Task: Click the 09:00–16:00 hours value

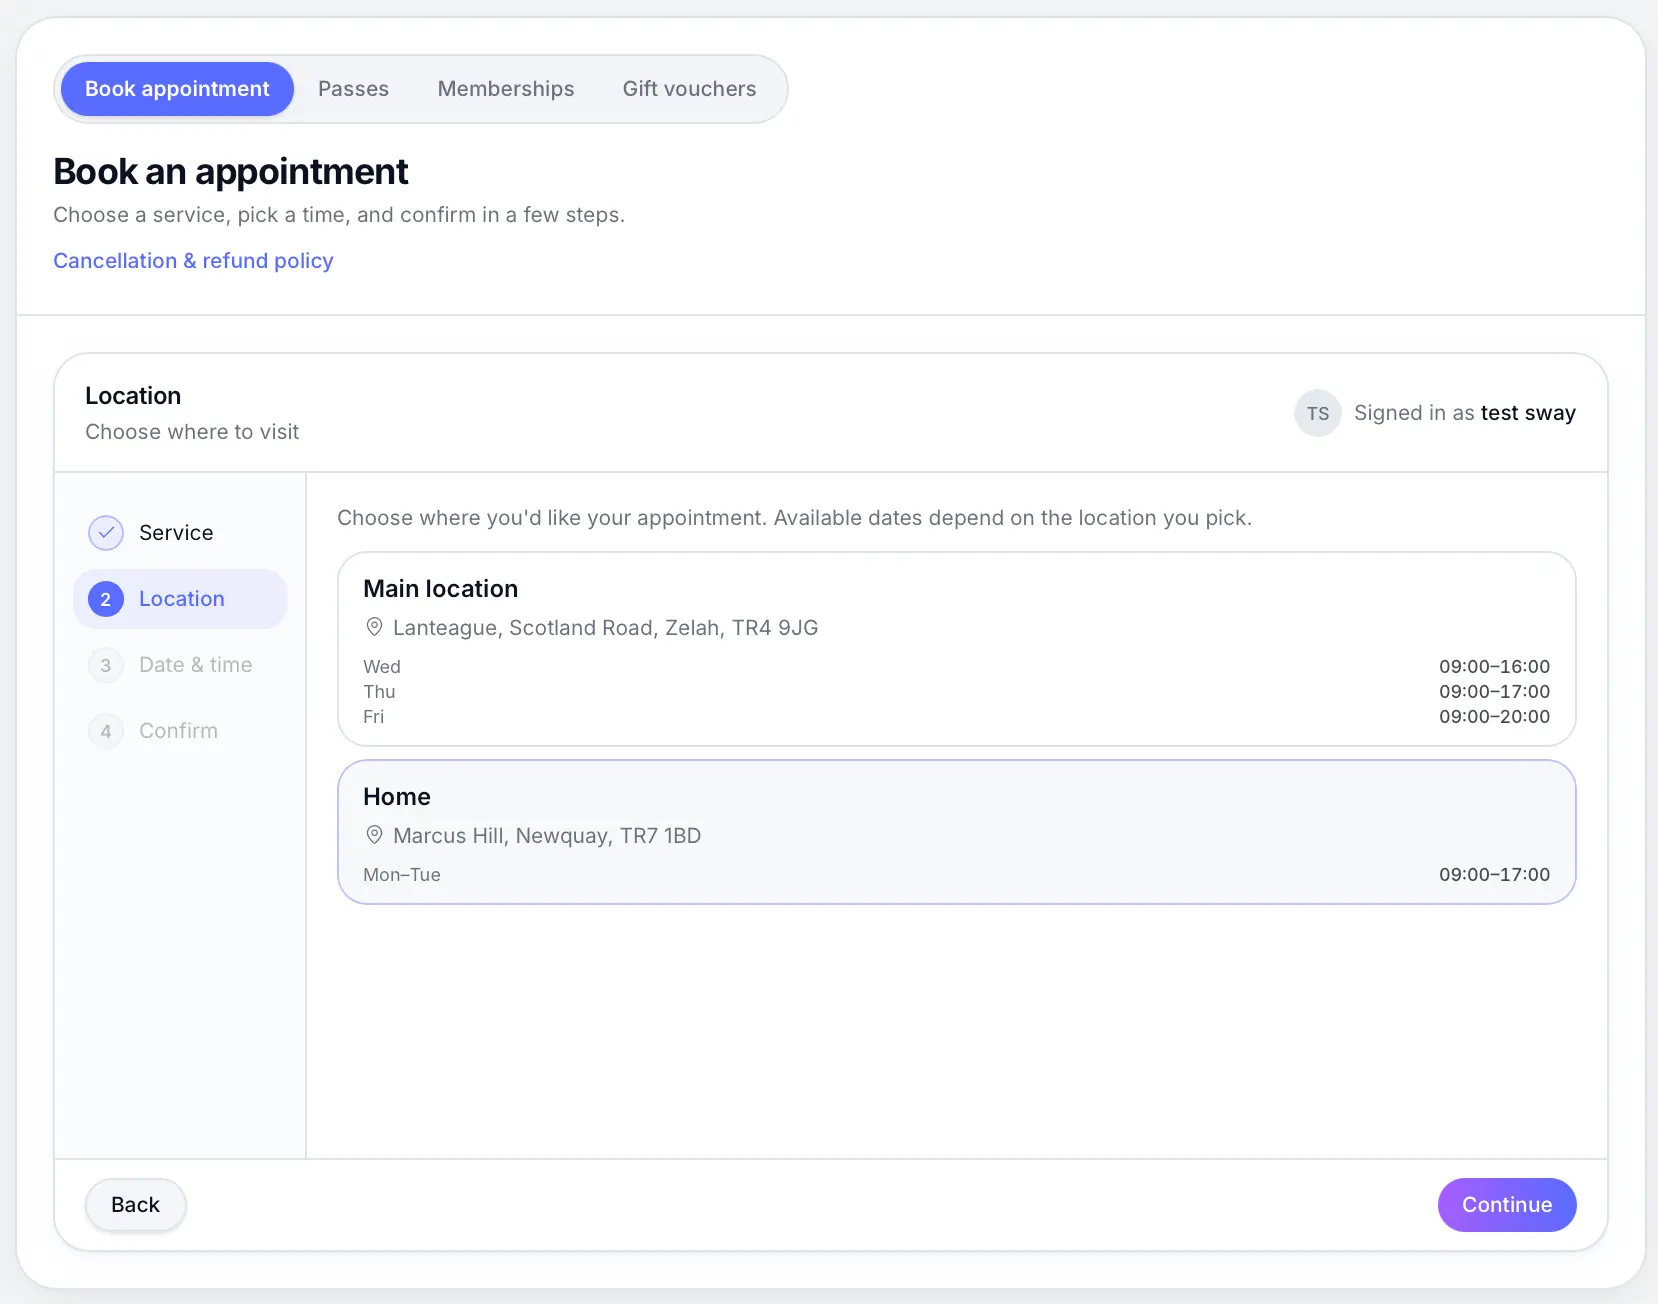Action: click(1494, 667)
